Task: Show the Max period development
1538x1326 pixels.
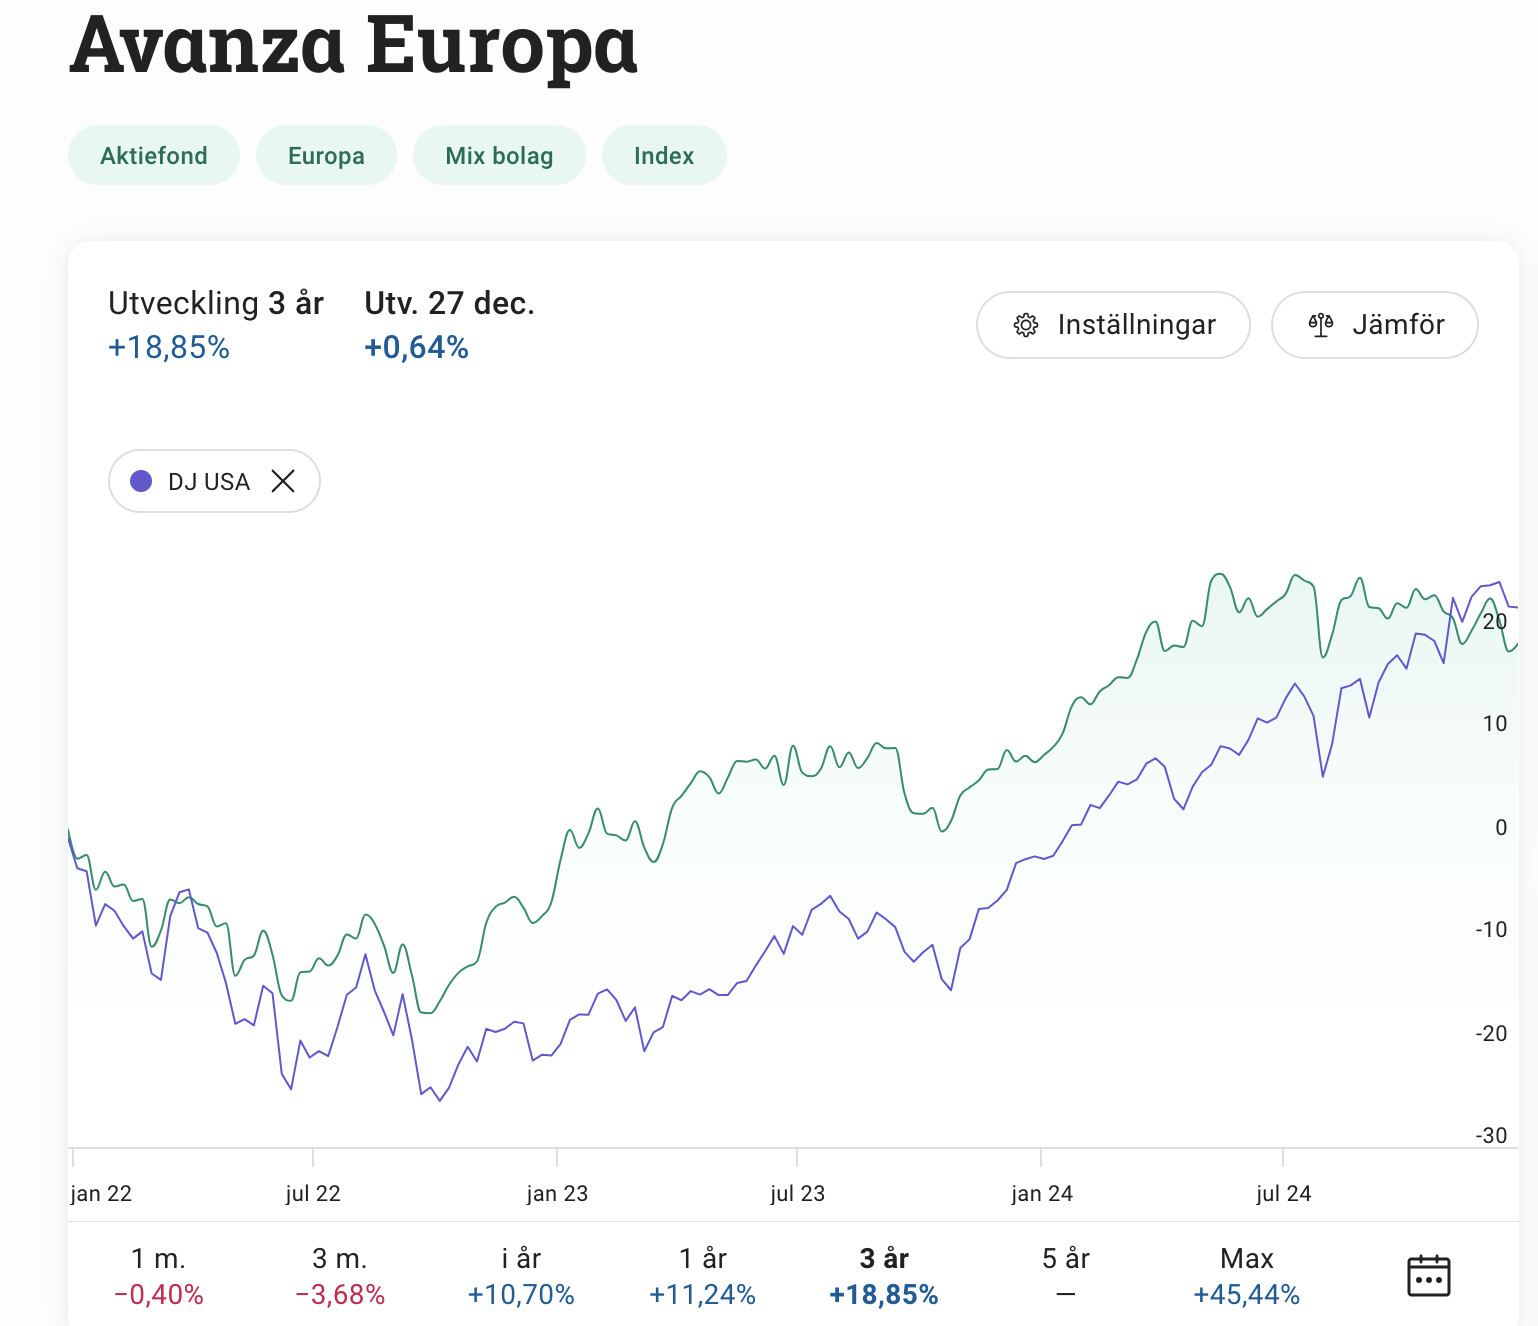Action: pos(1246,1276)
